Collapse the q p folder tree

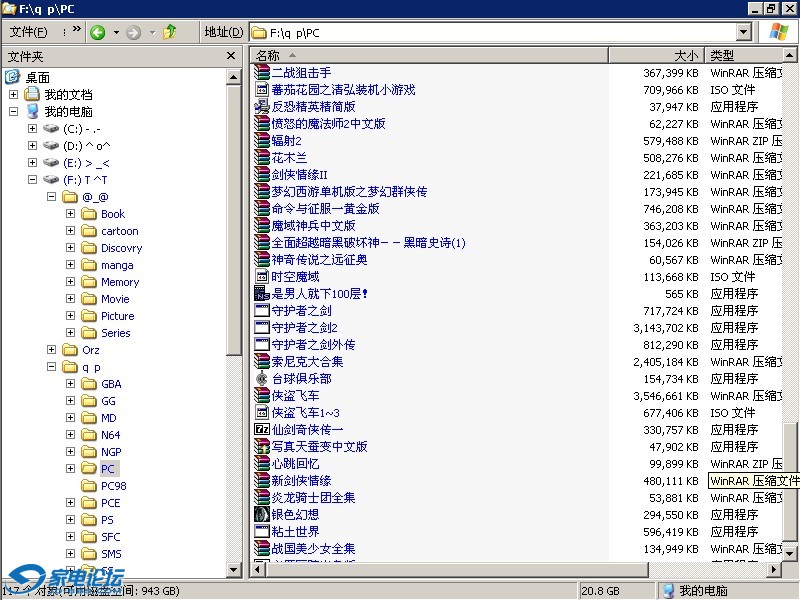point(51,367)
